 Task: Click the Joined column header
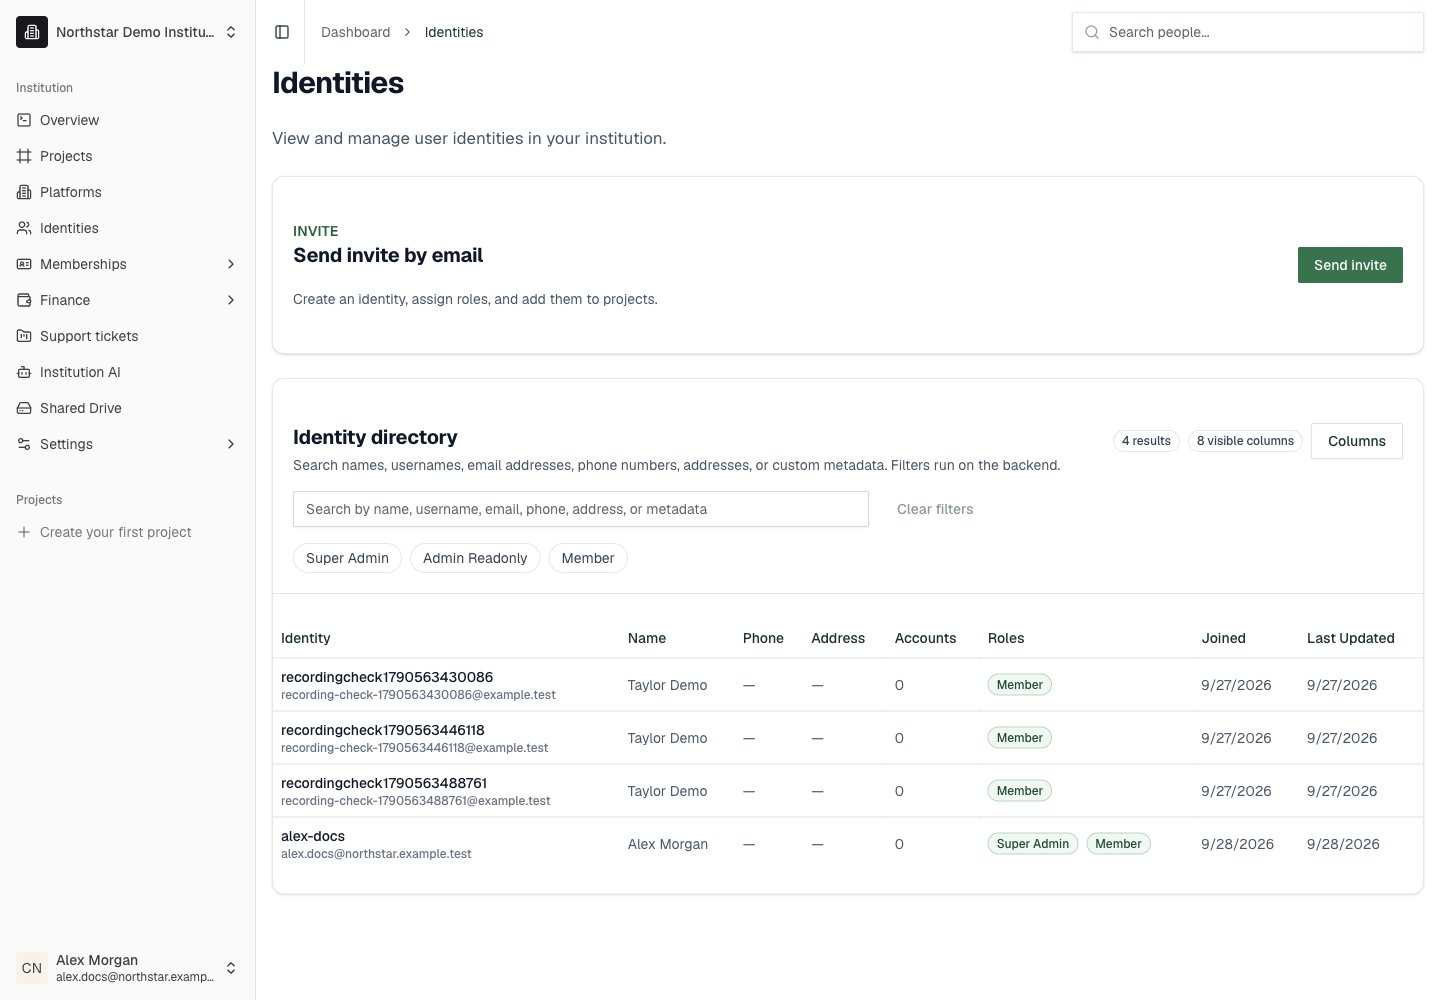(x=1223, y=638)
